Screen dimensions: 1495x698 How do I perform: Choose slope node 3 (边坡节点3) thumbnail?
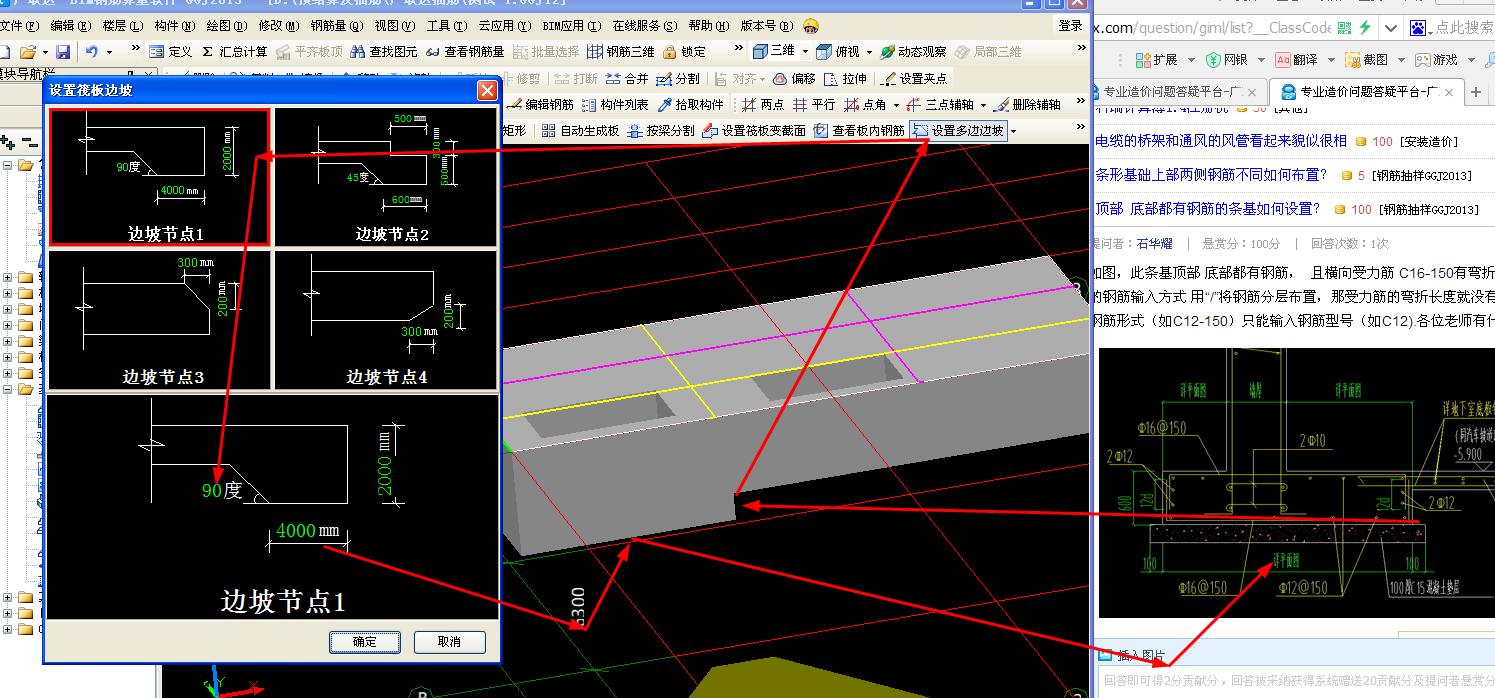(160, 320)
